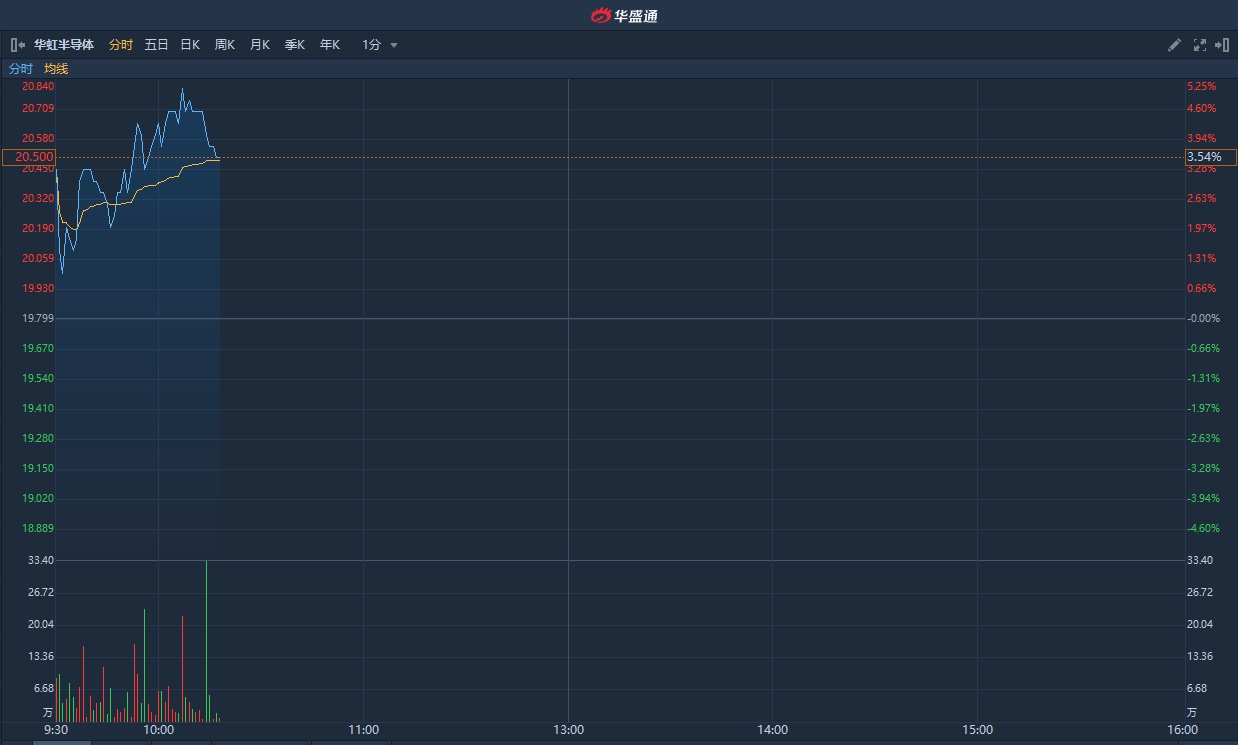Image resolution: width=1238 pixels, height=745 pixels.
Task: Select the 分时 intraday tab
Action: click(121, 45)
